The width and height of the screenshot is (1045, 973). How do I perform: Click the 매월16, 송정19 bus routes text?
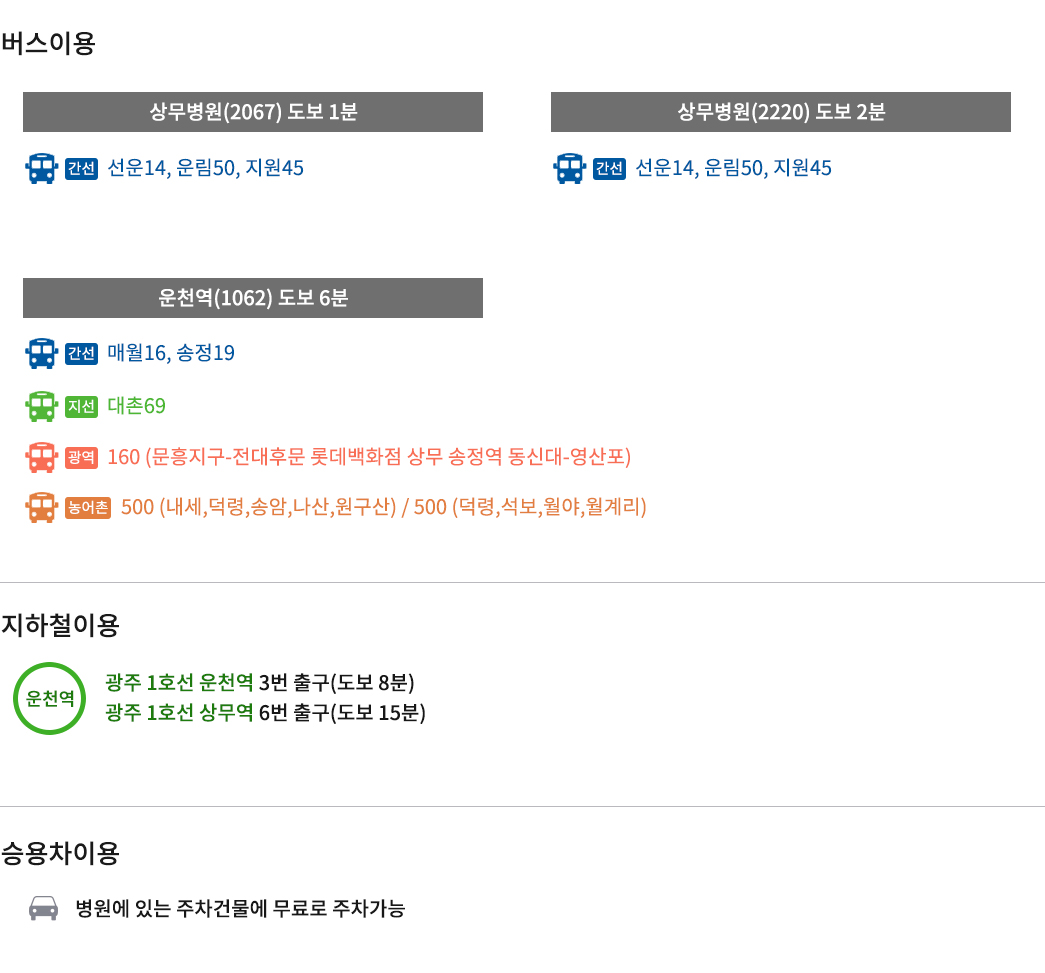coord(171,353)
